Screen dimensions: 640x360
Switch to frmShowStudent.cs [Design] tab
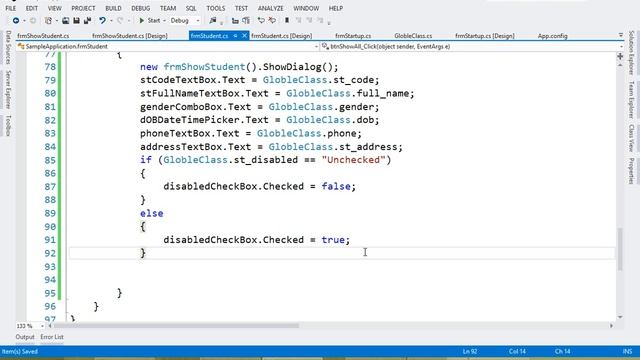point(130,36)
